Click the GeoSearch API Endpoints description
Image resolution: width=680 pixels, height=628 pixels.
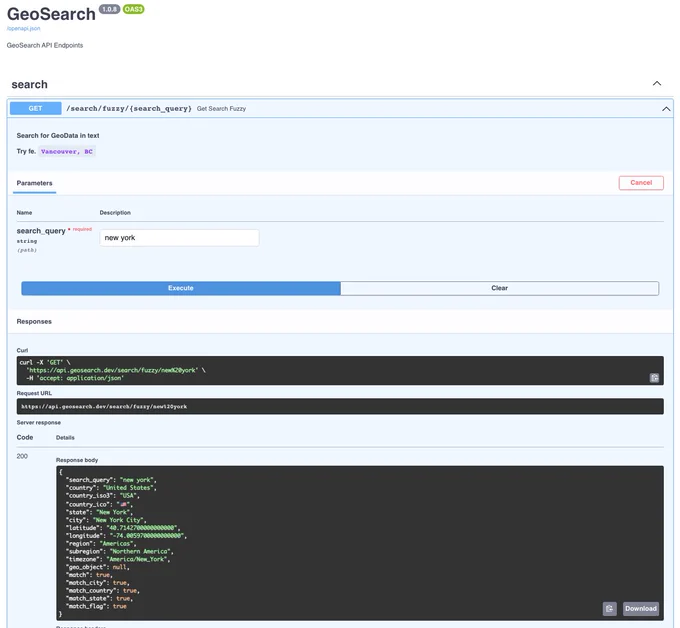click(45, 45)
